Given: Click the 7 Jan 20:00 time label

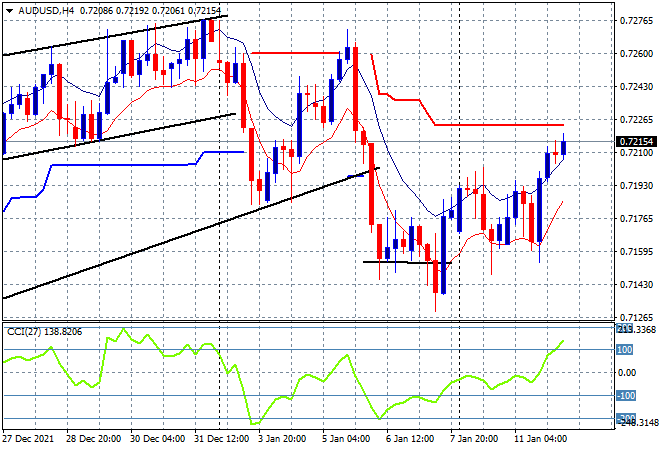Looking at the screenshot, I should pyautogui.click(x=474, y=439).
